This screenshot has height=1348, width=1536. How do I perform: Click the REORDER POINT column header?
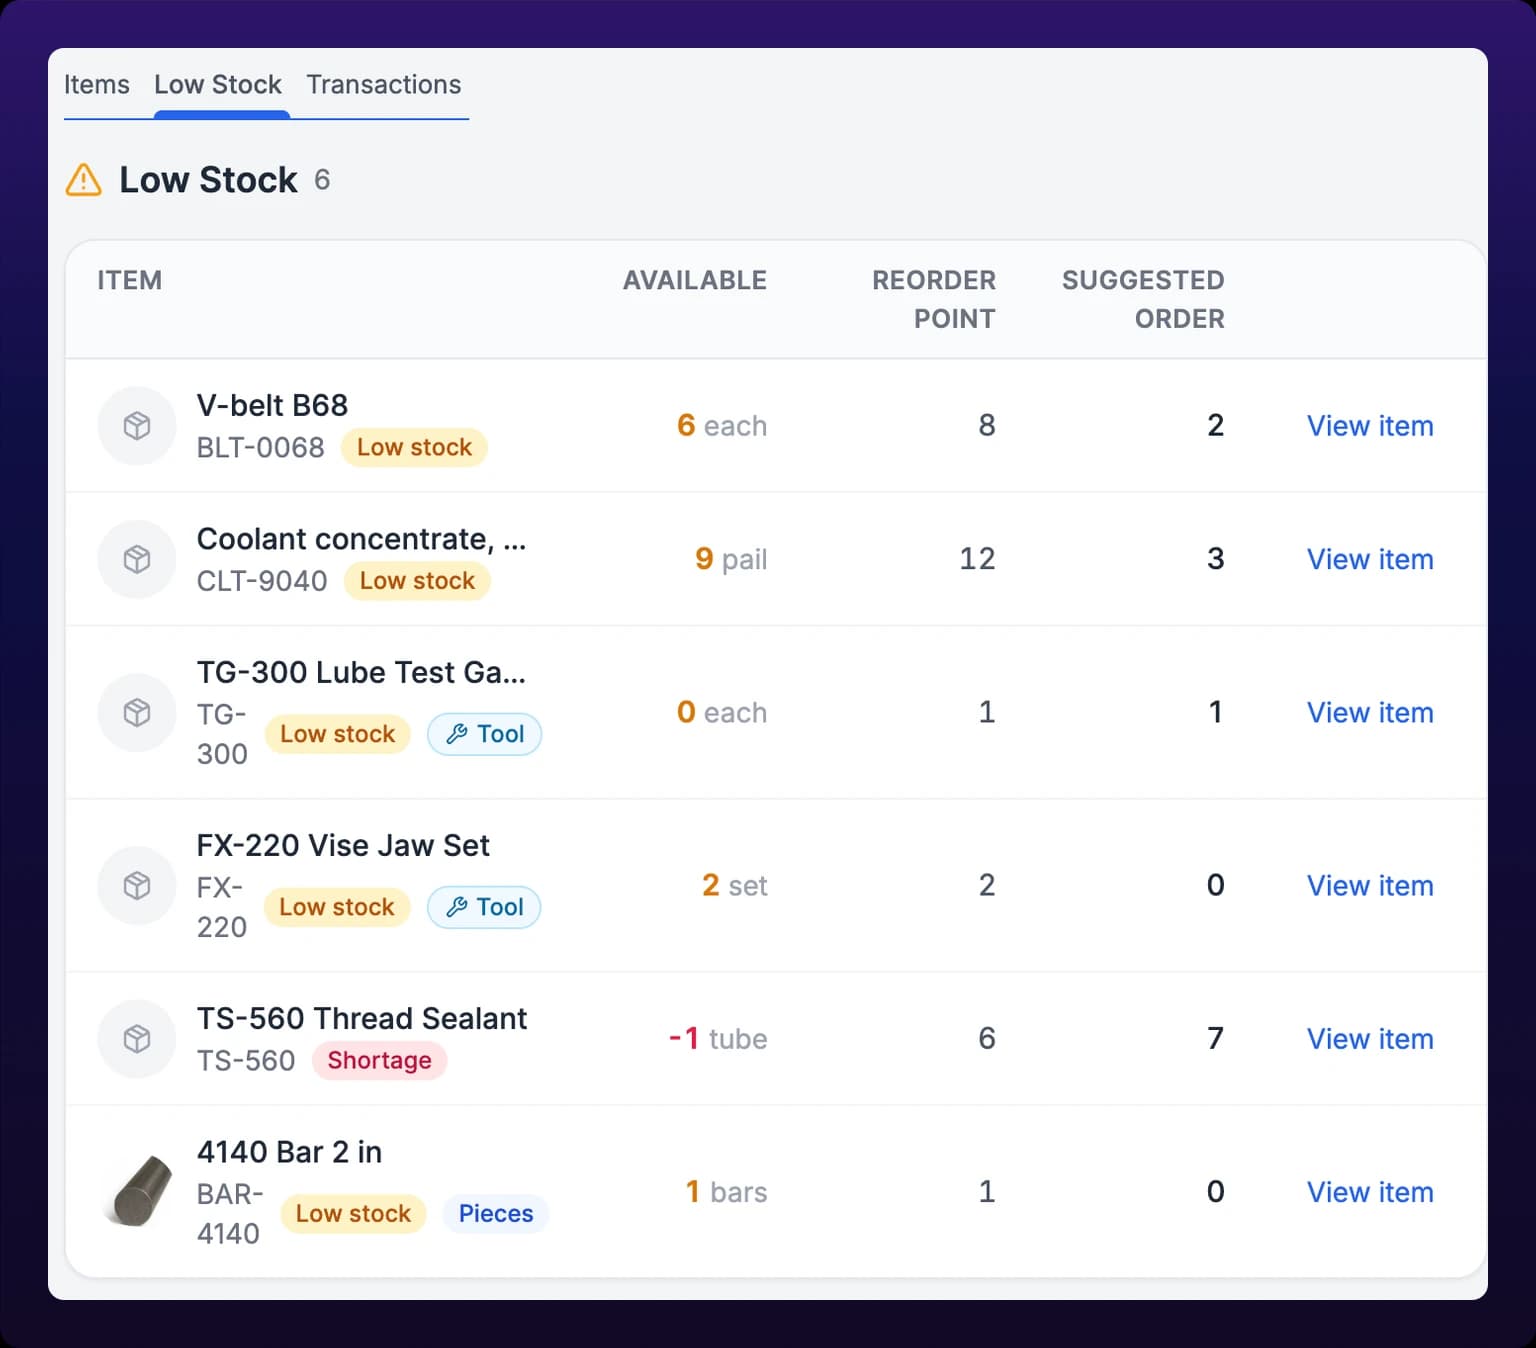pyautogui.click(x=934, y=299)
